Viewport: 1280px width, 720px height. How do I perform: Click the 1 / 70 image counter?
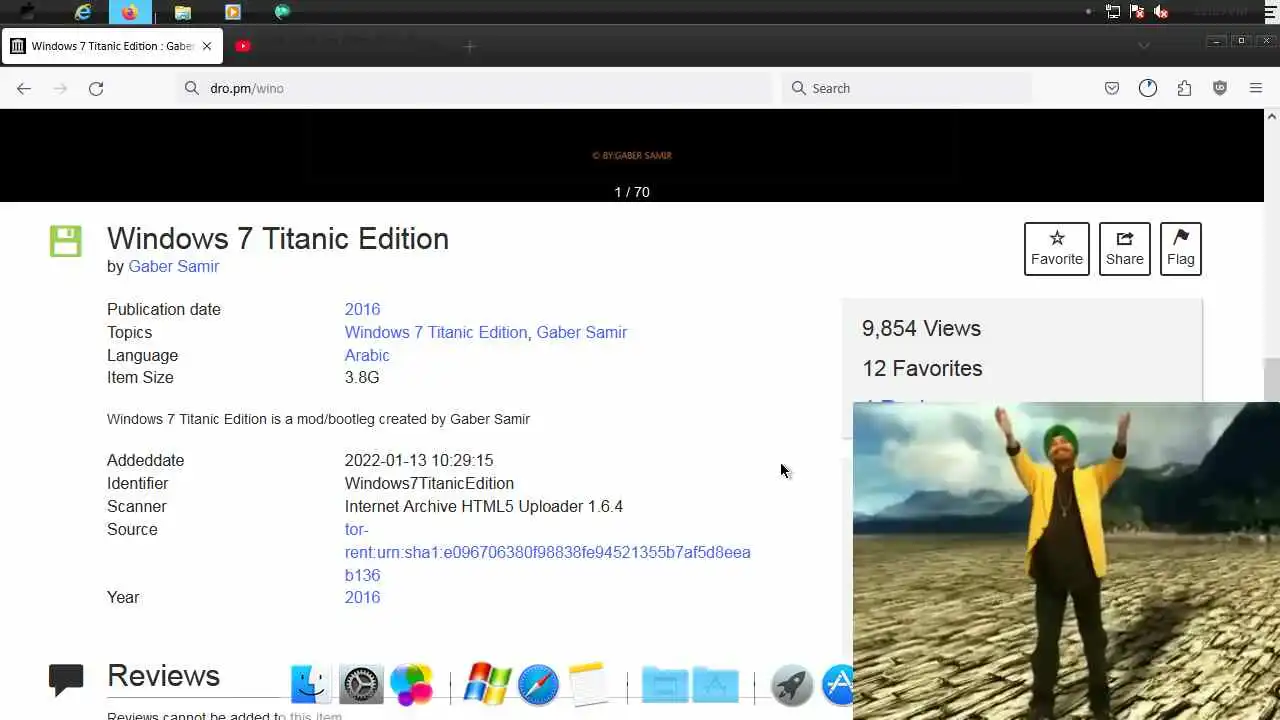coord(632,192)
